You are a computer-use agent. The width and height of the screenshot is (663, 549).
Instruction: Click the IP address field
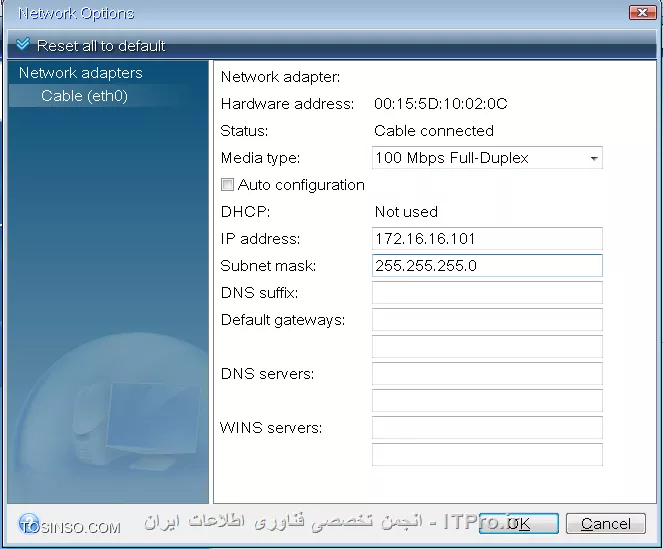(x=487, y=239)
